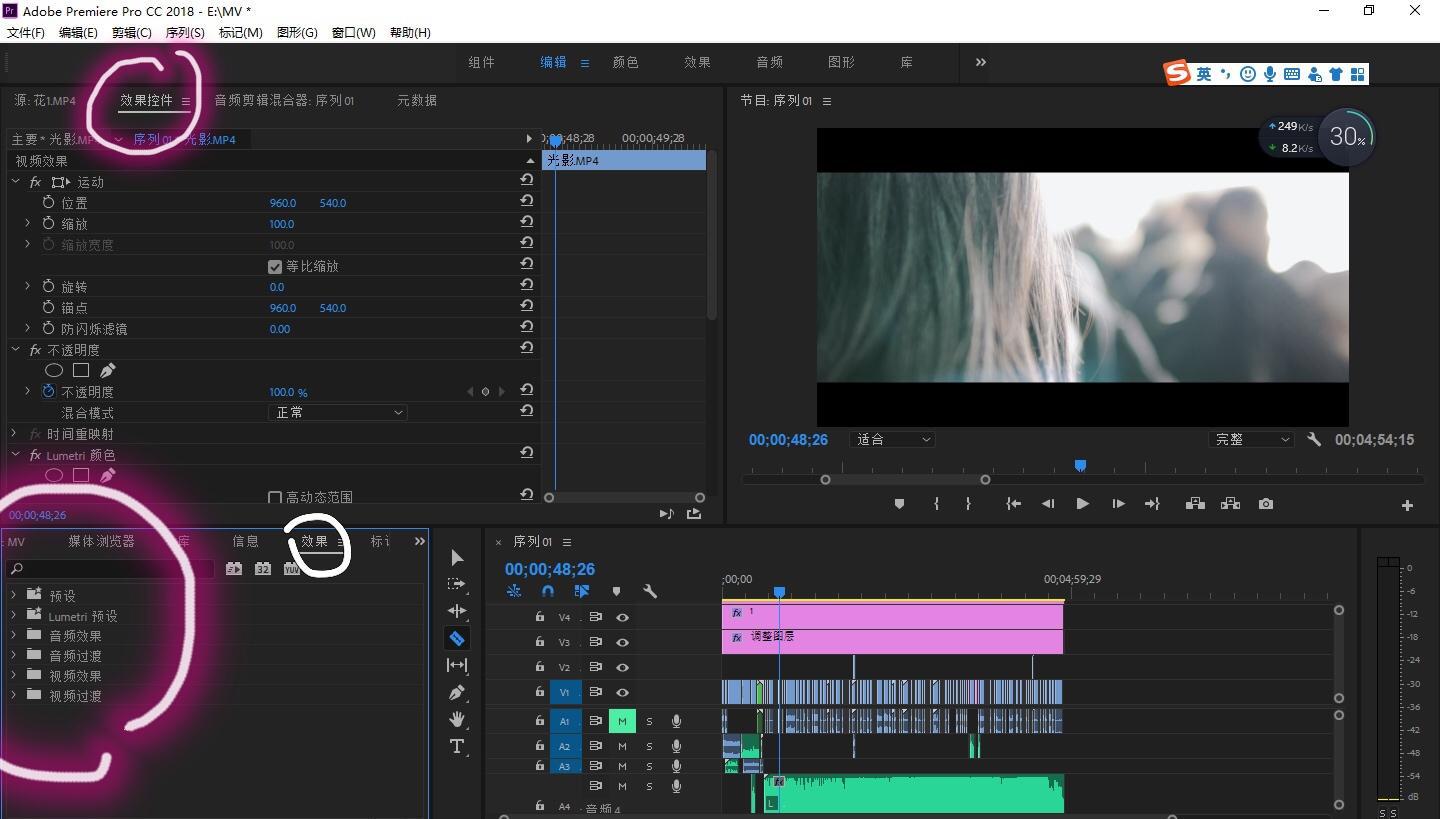Open 序列(S) menu
Screen dimensions: 1440x819
(x=185, y=32)
